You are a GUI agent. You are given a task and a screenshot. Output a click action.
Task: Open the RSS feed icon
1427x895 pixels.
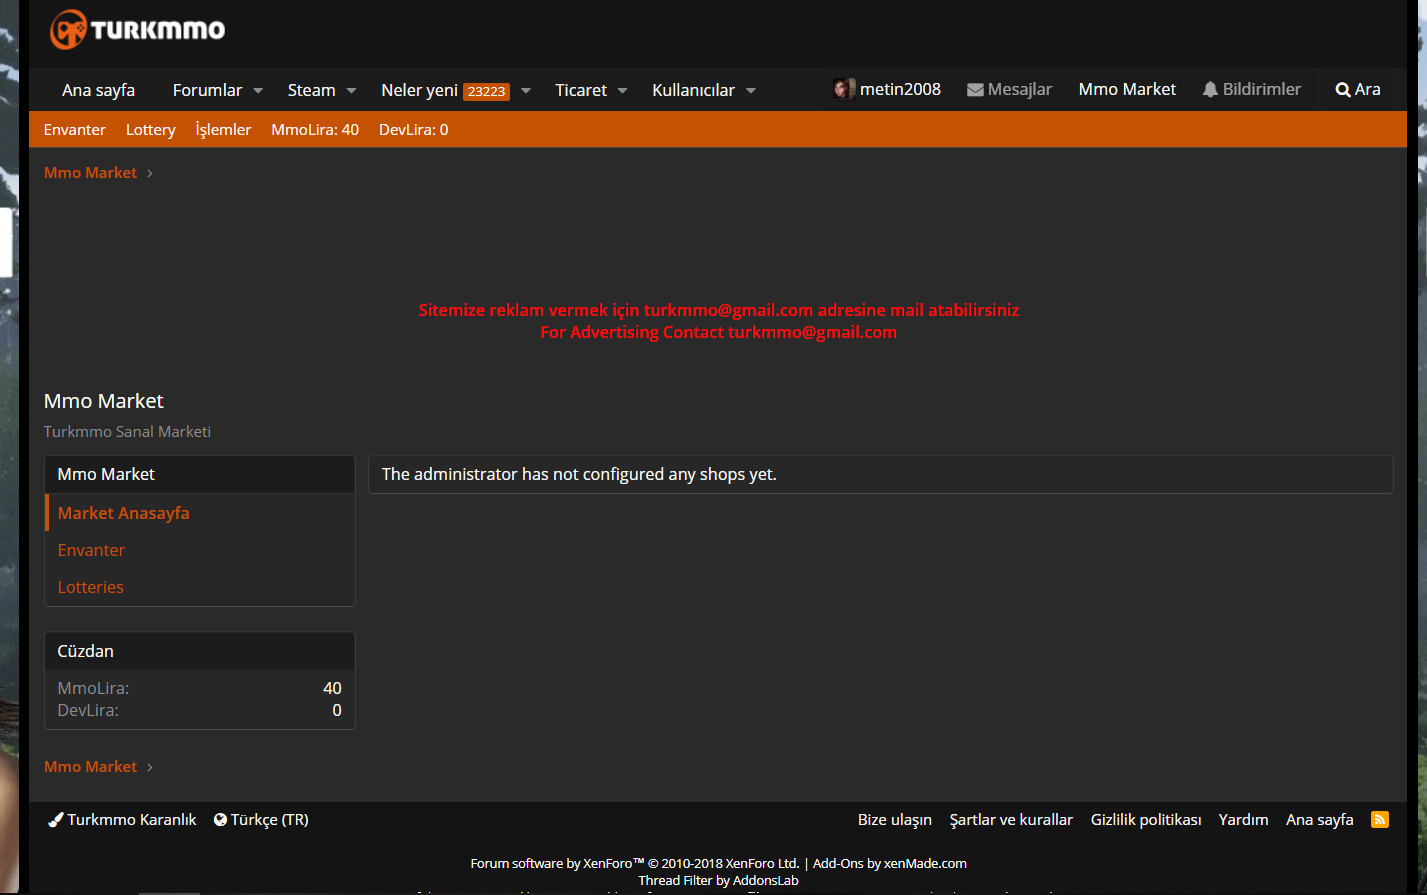1379,819
